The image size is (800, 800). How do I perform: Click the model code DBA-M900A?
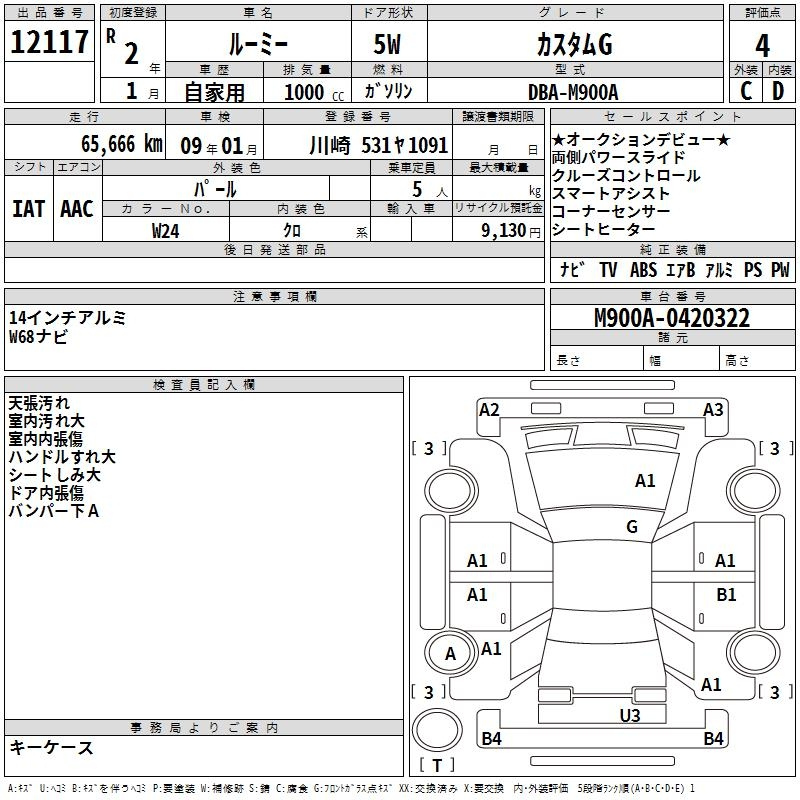(x=573, y=92)
